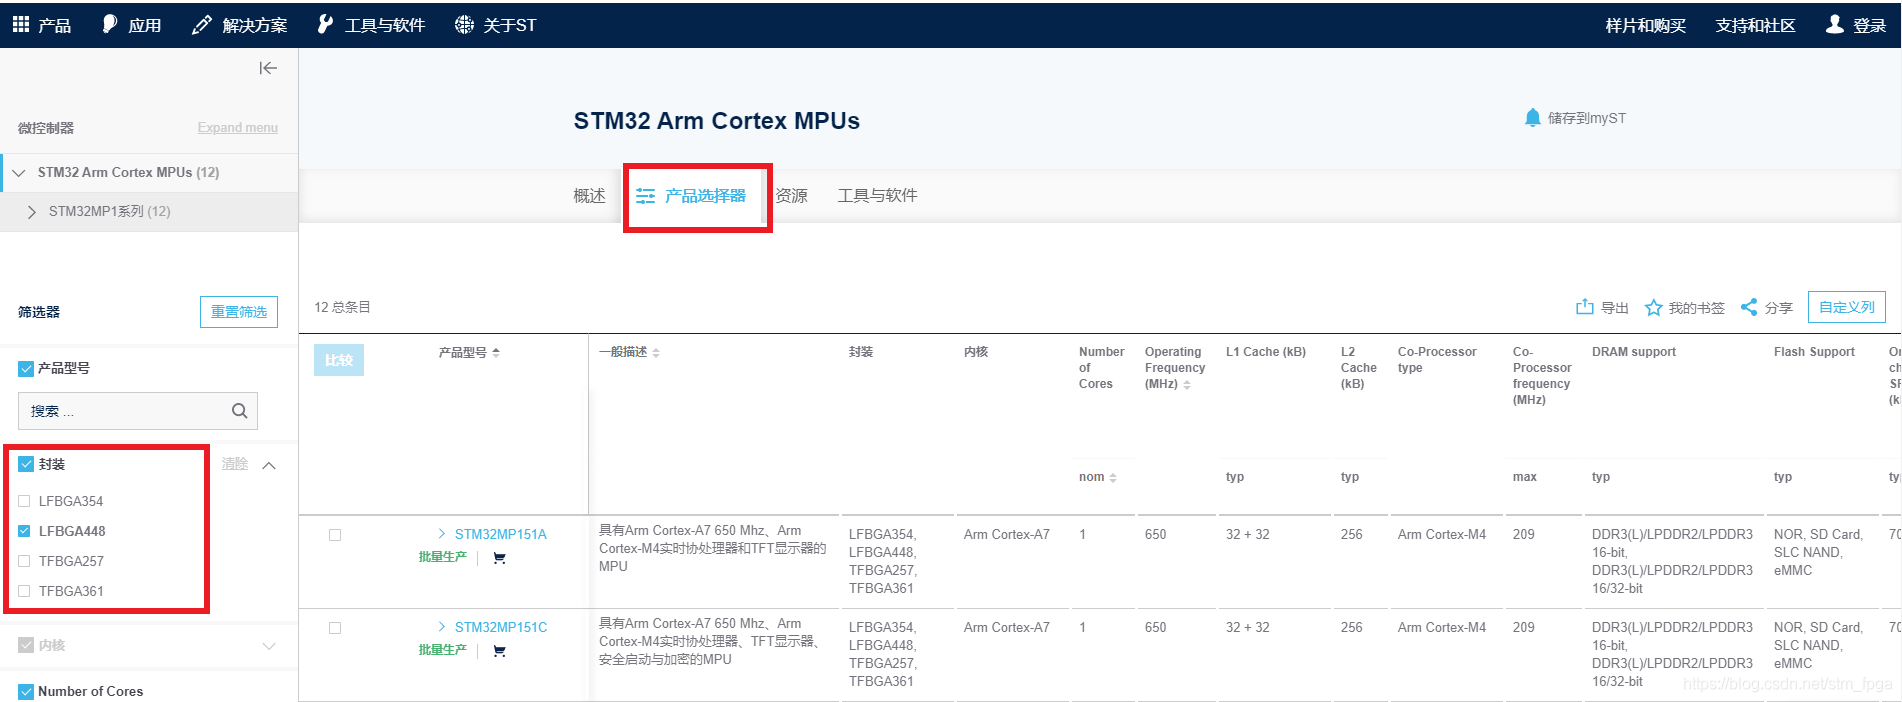Toggle the 内核 filter checkbox
This screenshot has height=702, width=1902.
point(26,645)
